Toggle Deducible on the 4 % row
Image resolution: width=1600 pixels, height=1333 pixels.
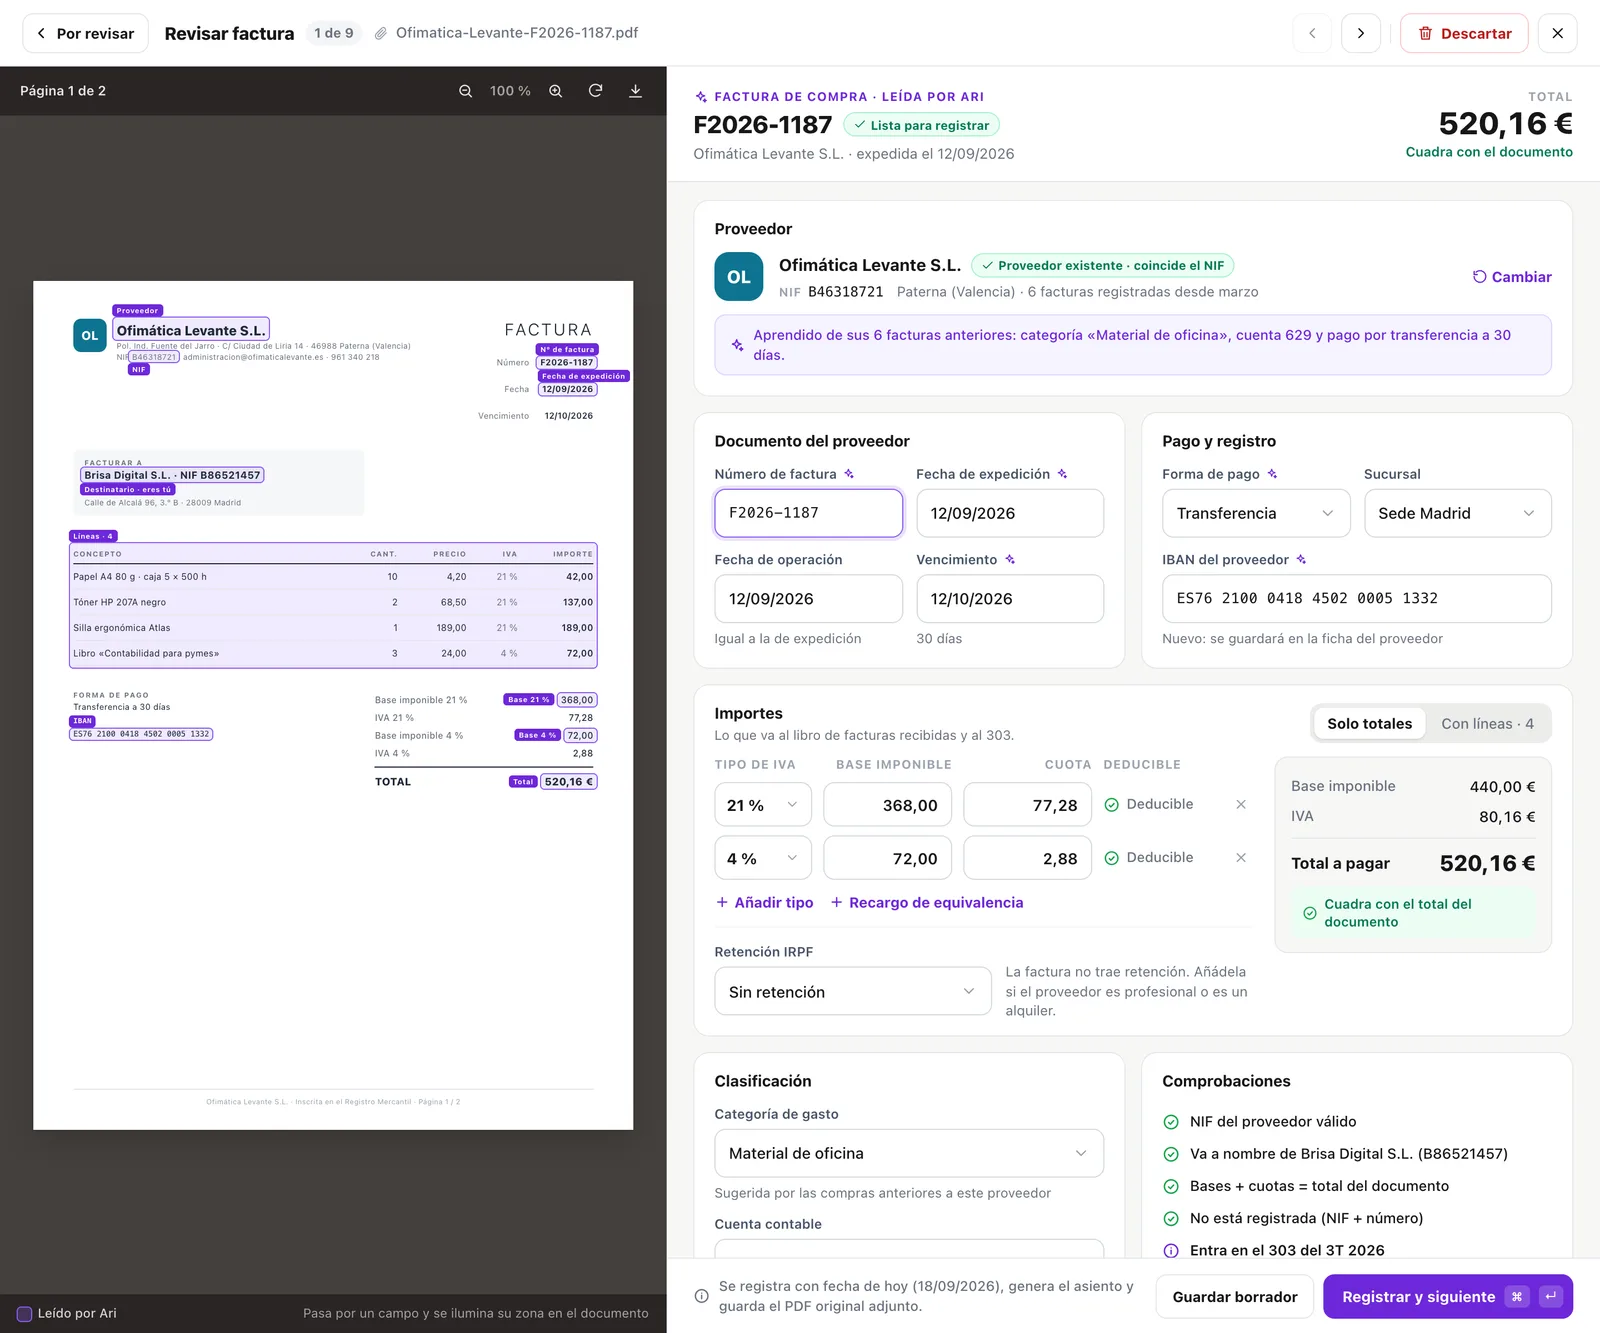tap(1149, 857)
